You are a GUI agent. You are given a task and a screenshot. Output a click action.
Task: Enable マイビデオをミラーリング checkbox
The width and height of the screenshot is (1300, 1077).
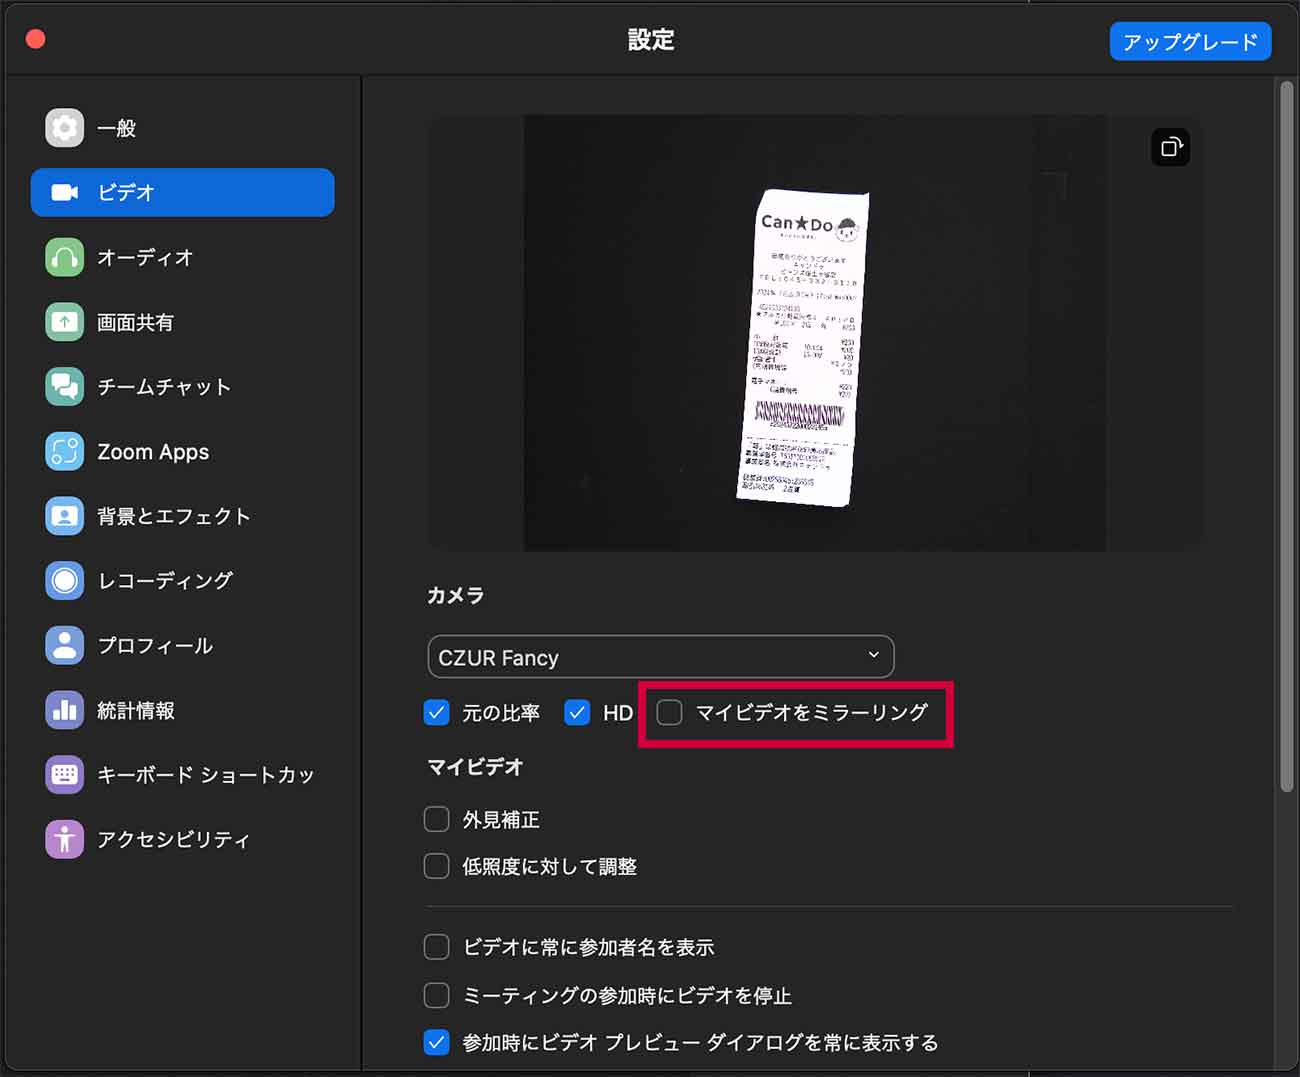pyautogui.click(x=669, y=713)
